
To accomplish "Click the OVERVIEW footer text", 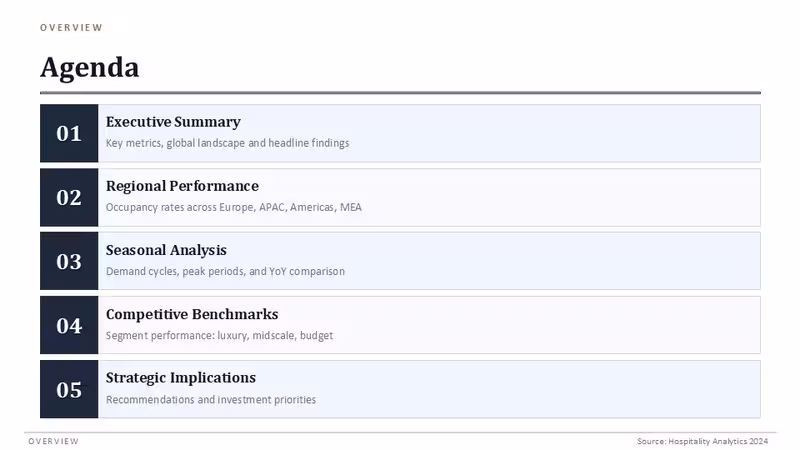I will pyautogui.click(x=54, y=441).
